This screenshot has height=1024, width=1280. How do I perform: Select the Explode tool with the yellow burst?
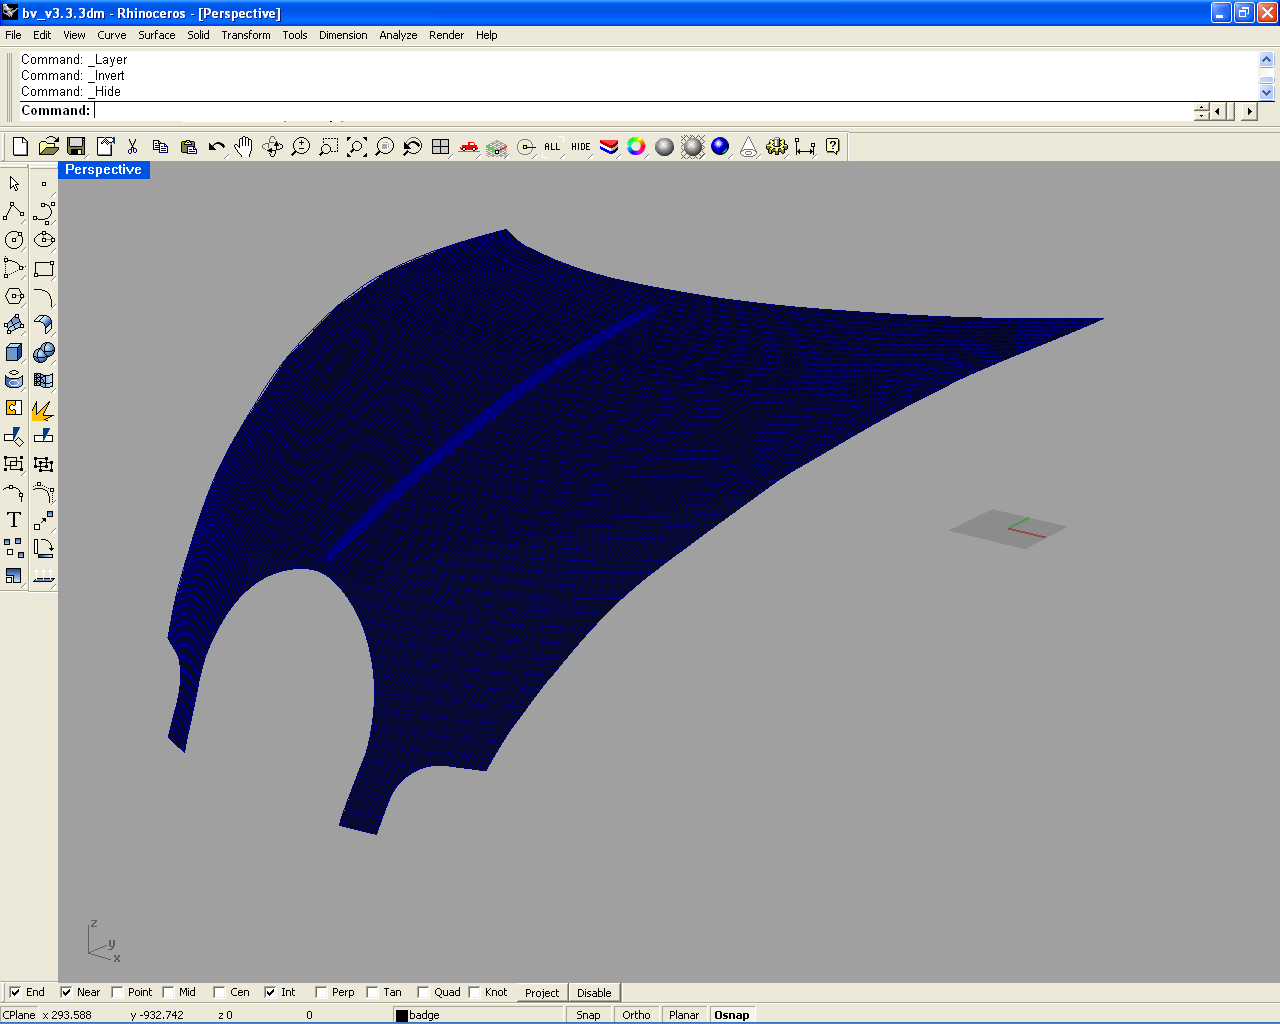(x=43, y=408)
